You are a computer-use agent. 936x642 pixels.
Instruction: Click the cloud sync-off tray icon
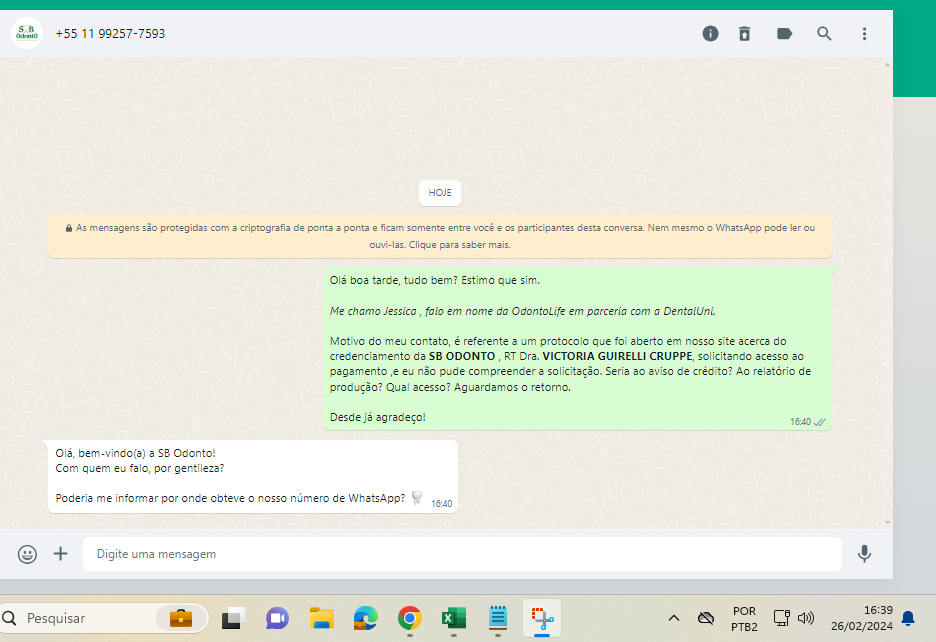point(706,618)
